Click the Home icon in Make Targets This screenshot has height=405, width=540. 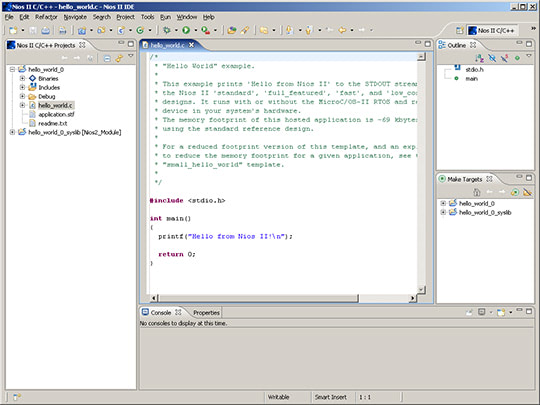coord(477,192)
